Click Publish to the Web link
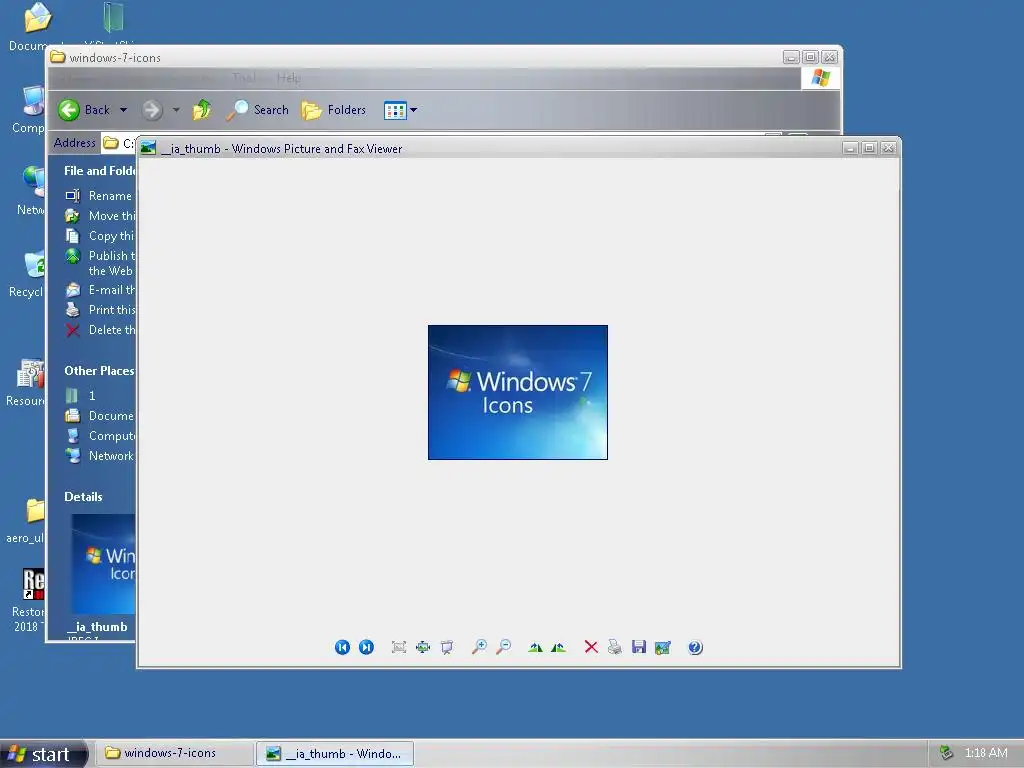1024x768 pixels. point(100,263)
